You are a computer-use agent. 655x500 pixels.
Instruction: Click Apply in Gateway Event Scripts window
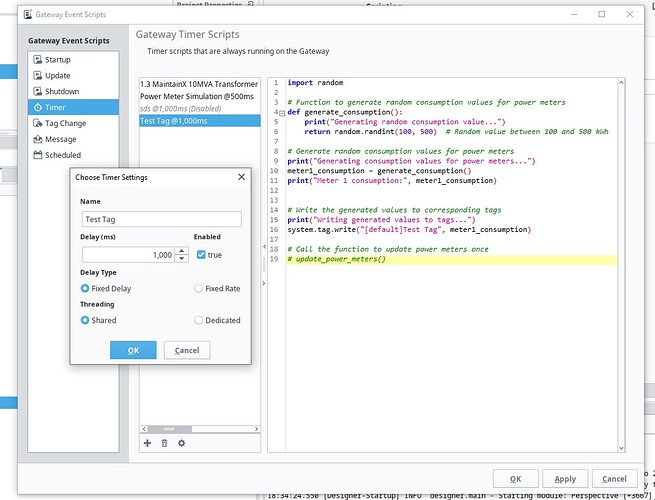[x=565, y=479]
